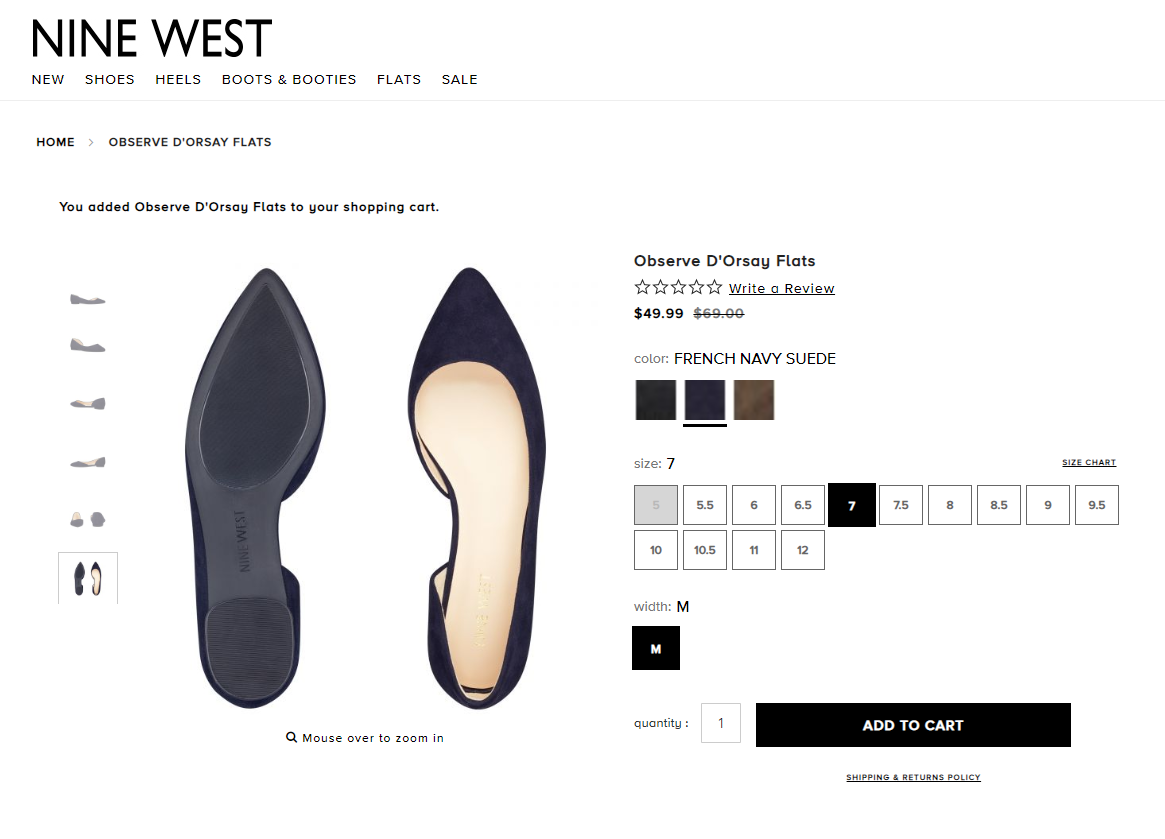Screen dimensions: 1165x839
Task: Open the Size Chart link
Action: click(1089, 463)
